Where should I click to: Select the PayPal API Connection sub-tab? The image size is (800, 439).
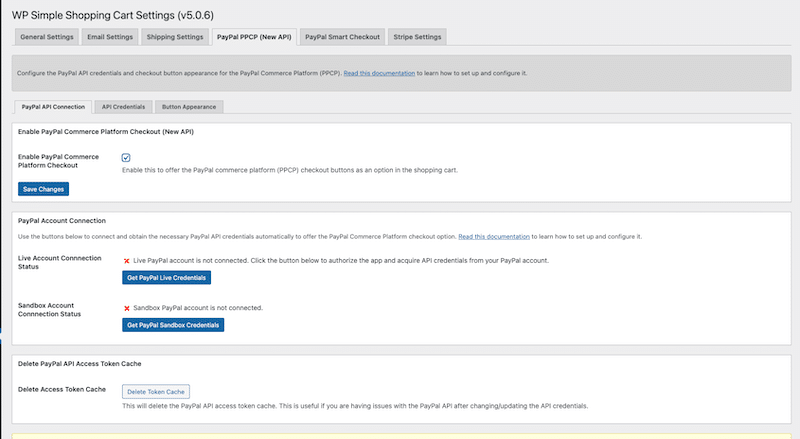coord(53,106)
